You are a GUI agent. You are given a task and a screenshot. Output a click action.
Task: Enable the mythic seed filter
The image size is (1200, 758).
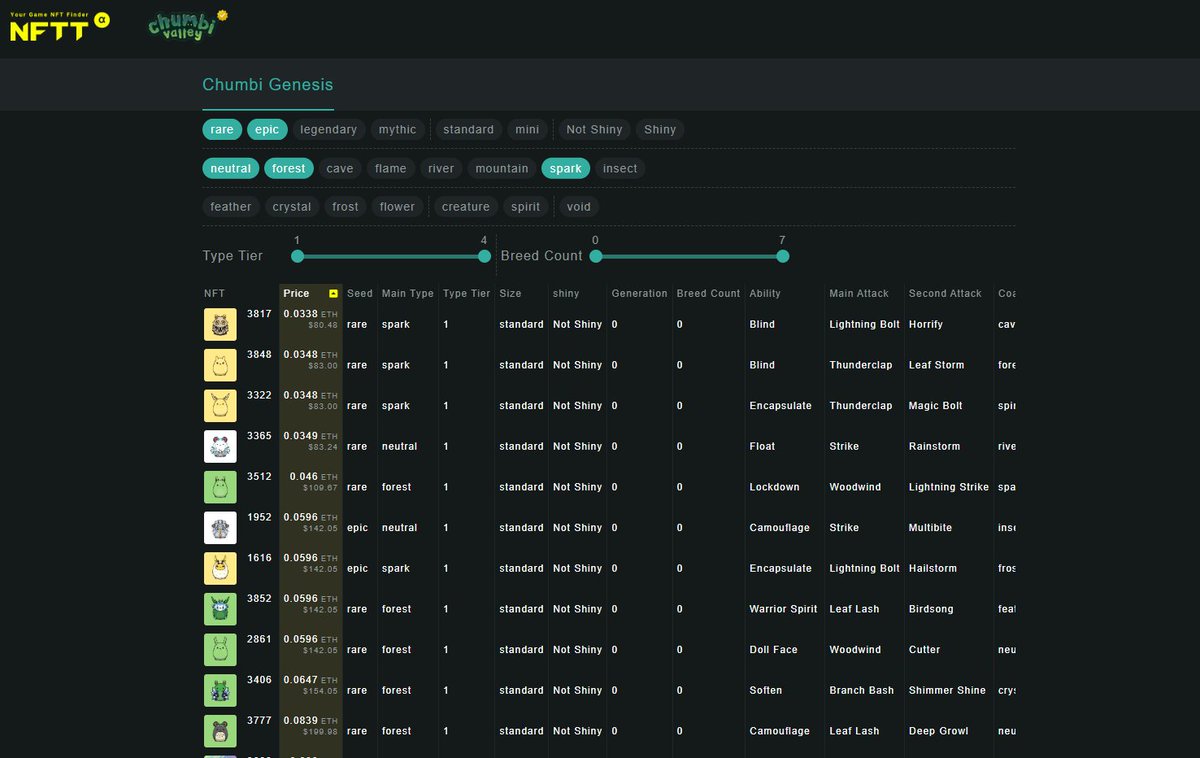pos(397,129)
